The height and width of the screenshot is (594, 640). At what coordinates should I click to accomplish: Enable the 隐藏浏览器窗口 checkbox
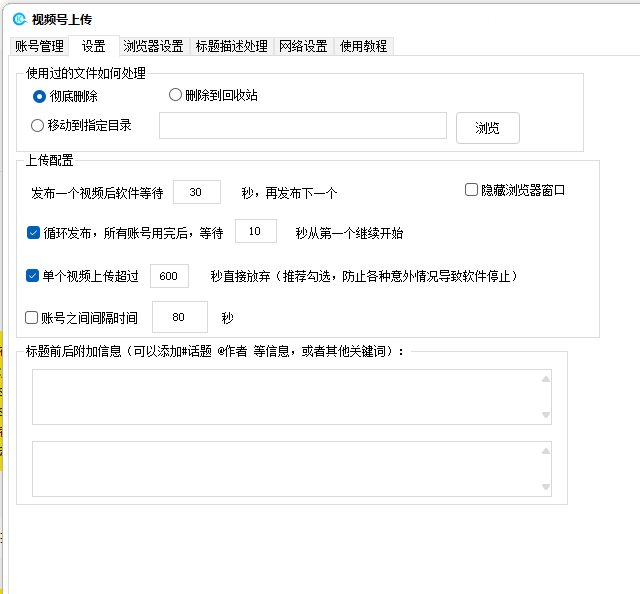[x=472, y=190]
